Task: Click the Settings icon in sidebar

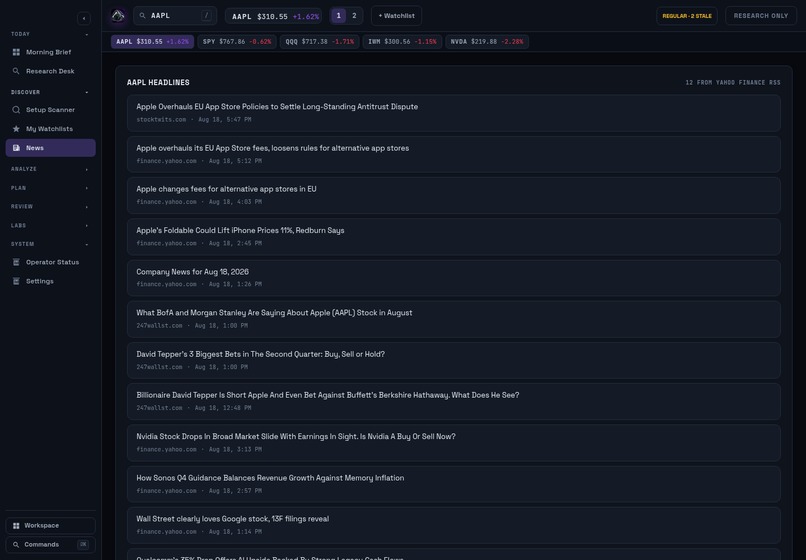Action: [16, 281]
